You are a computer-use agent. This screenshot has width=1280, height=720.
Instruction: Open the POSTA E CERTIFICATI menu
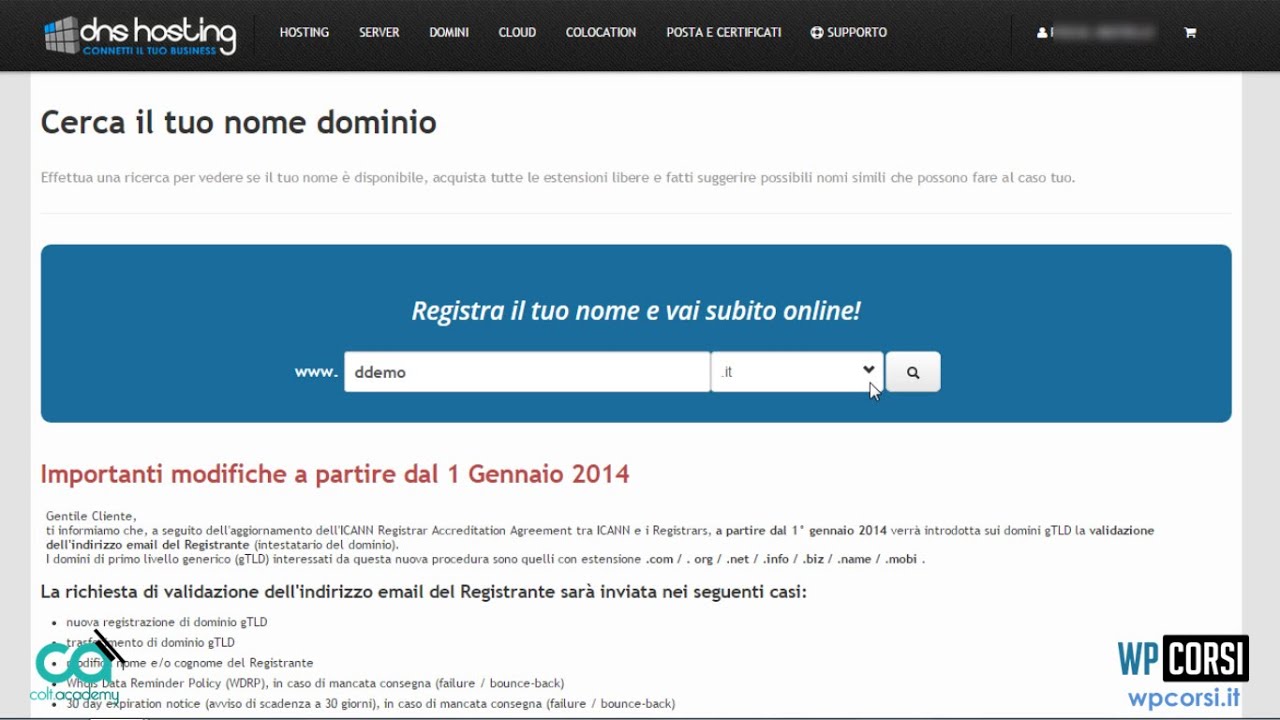pos(724,32)
